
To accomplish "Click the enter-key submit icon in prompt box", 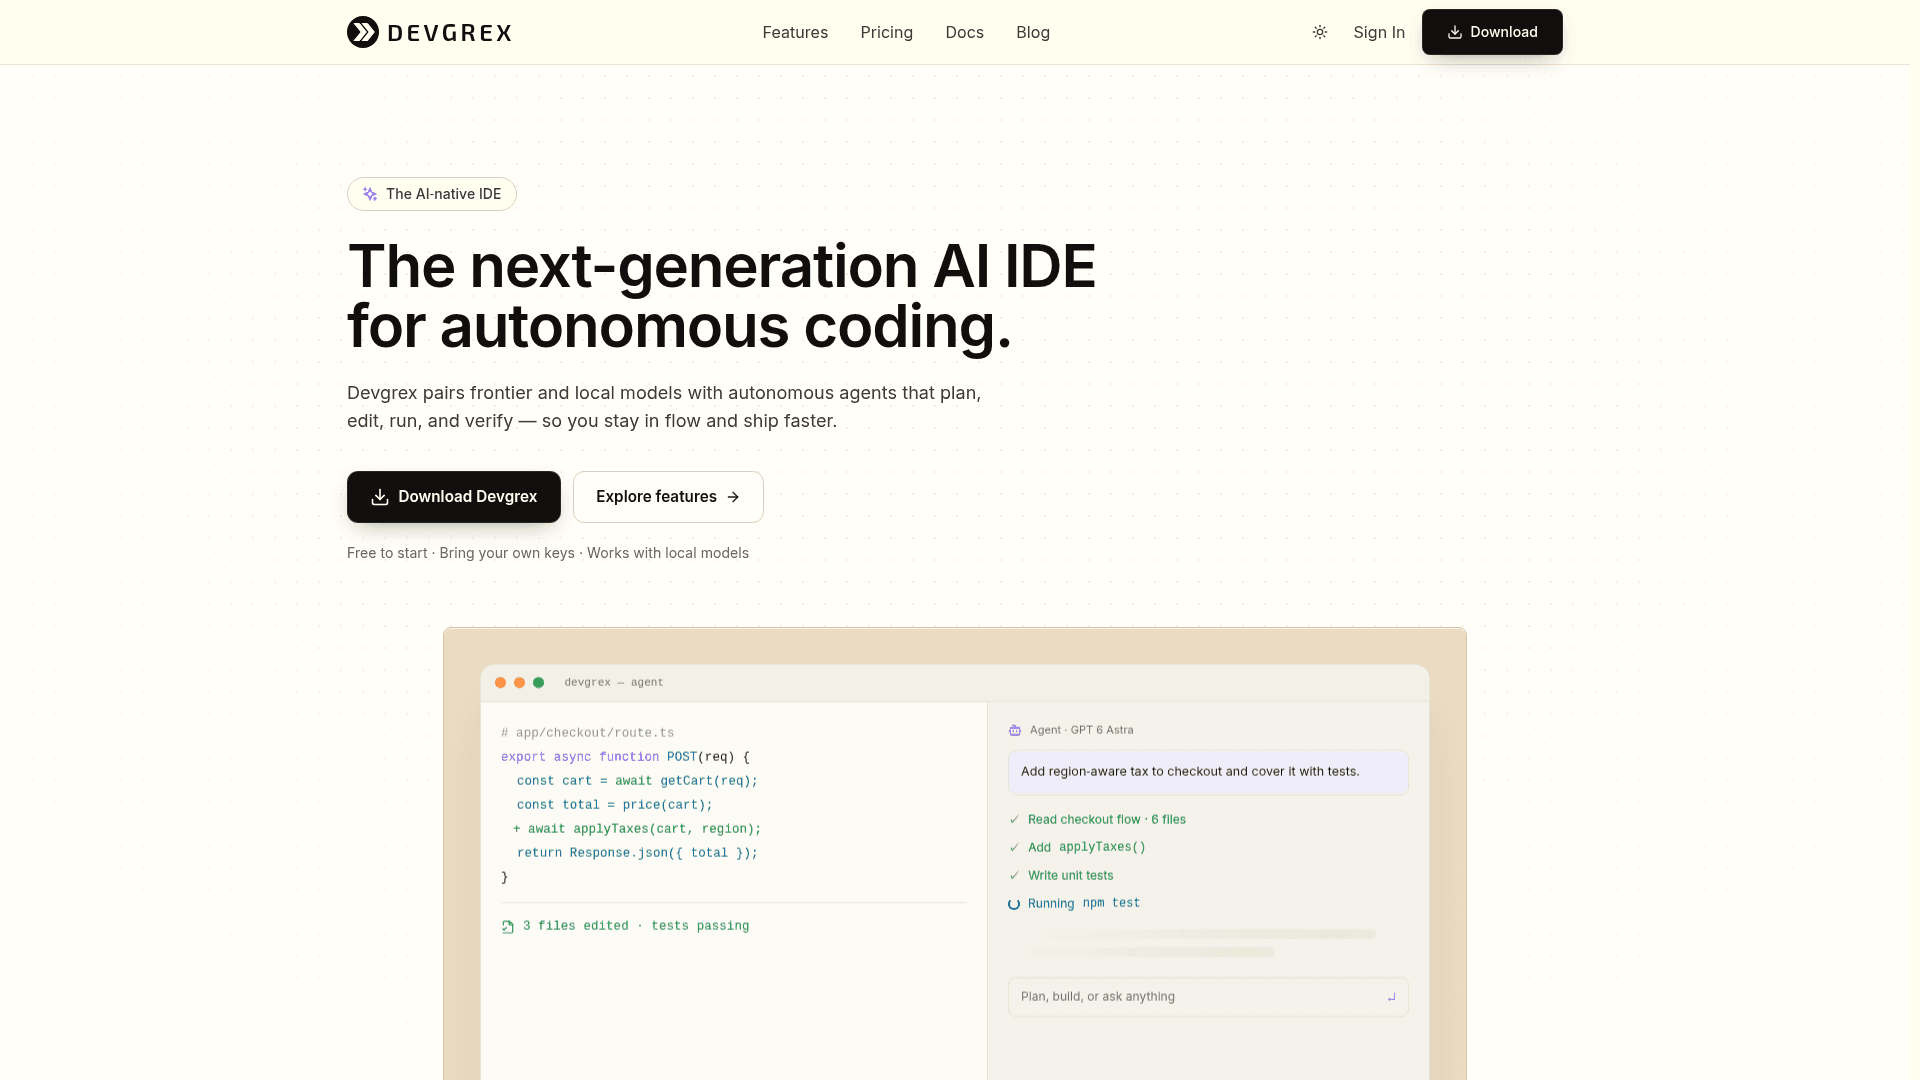I will point(1391,997).
